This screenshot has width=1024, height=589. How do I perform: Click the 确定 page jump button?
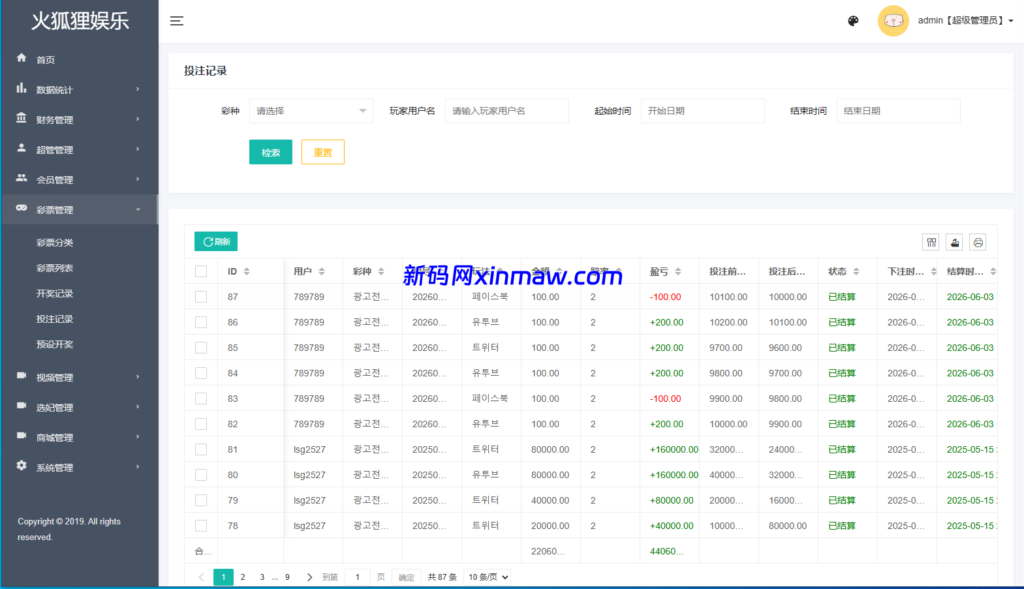pos(406,577)
